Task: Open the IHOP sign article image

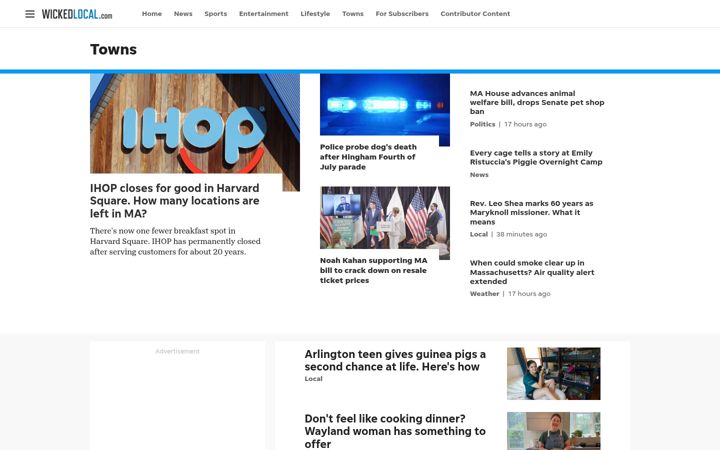Action: 195,124
